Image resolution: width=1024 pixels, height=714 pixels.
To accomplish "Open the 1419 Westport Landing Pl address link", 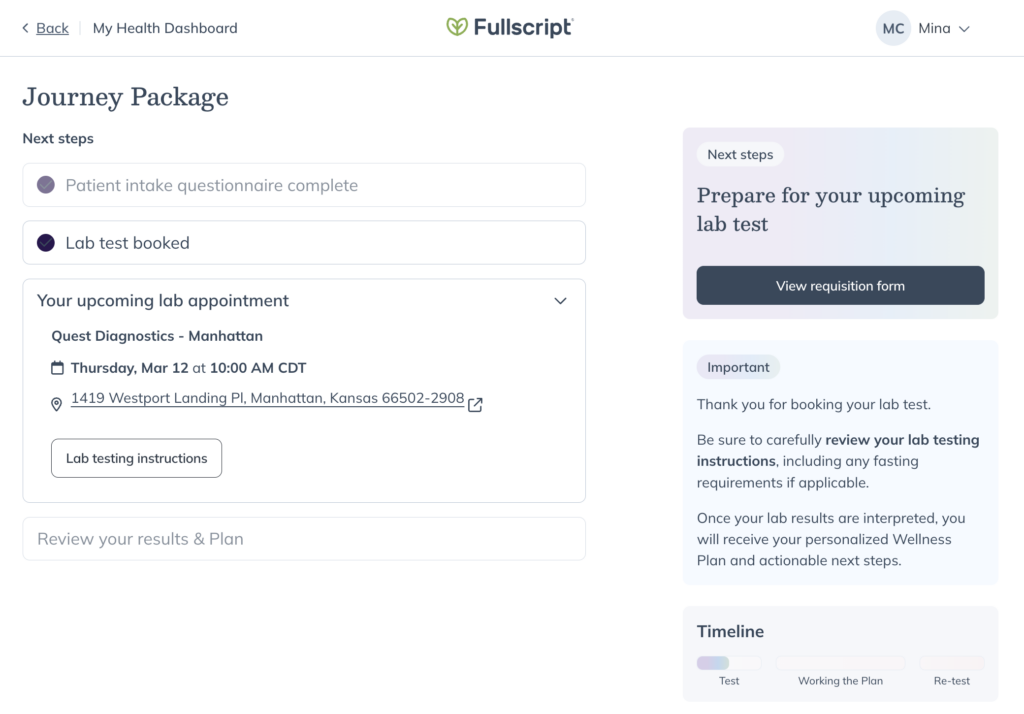I will click(267, 398).
